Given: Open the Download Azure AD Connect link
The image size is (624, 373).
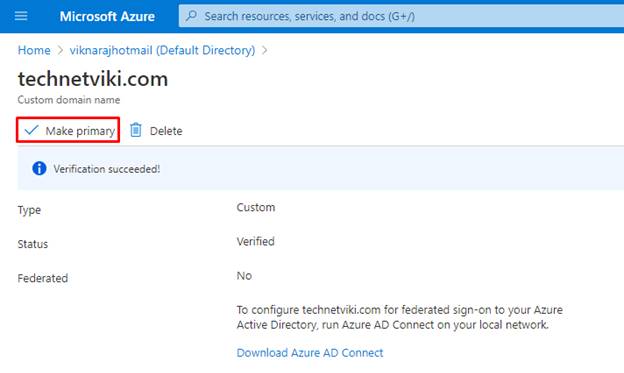Looking at the screenshot, I should click(310, 353).
